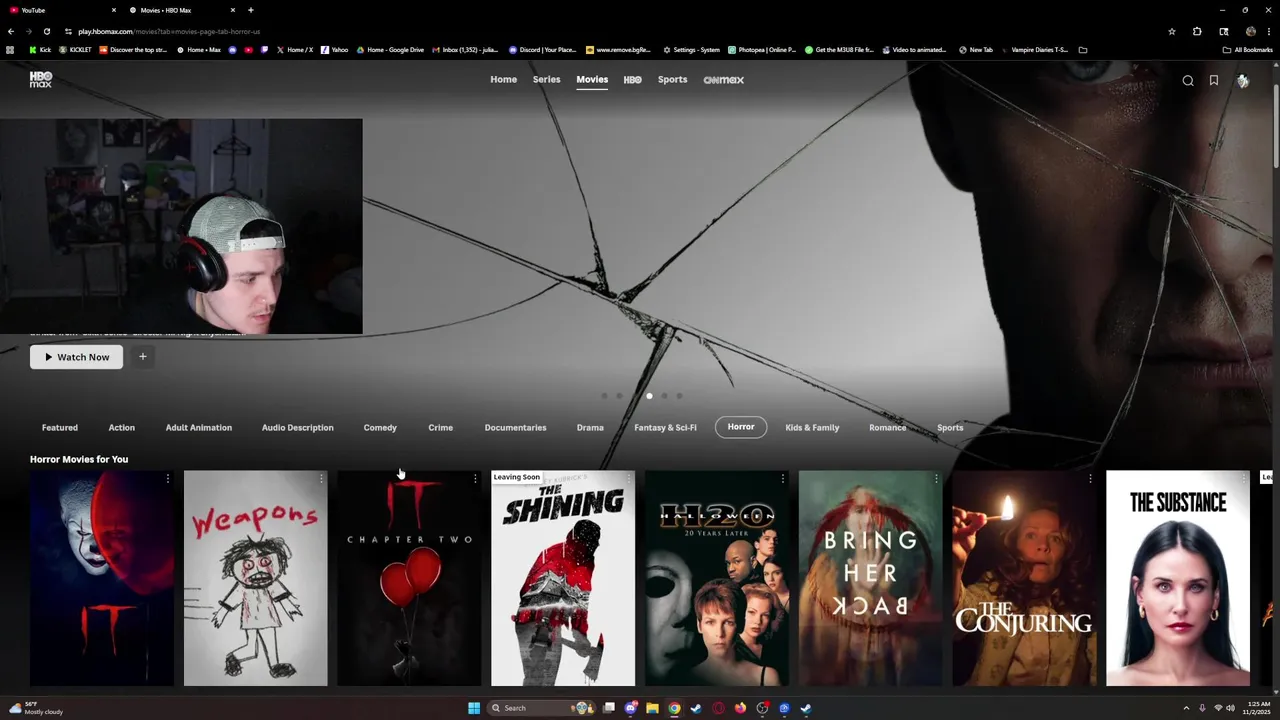Open the HBO brand hub in navigation

coord(633,80)
